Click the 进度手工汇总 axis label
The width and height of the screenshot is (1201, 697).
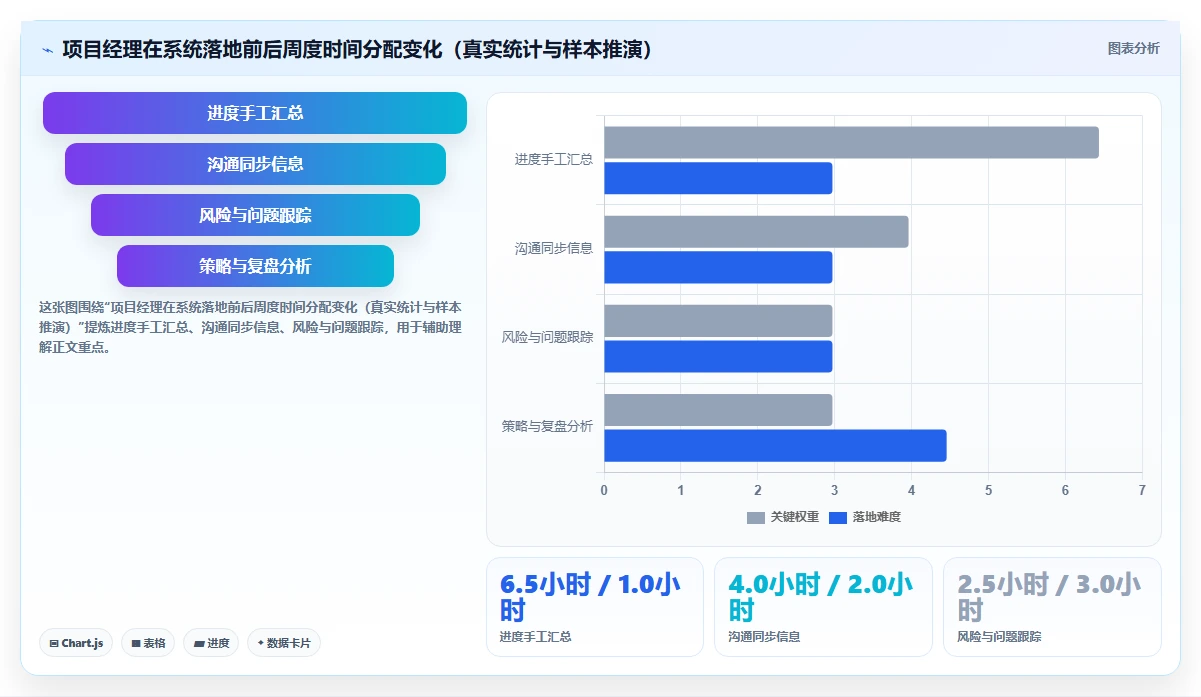tap(554, 159)
